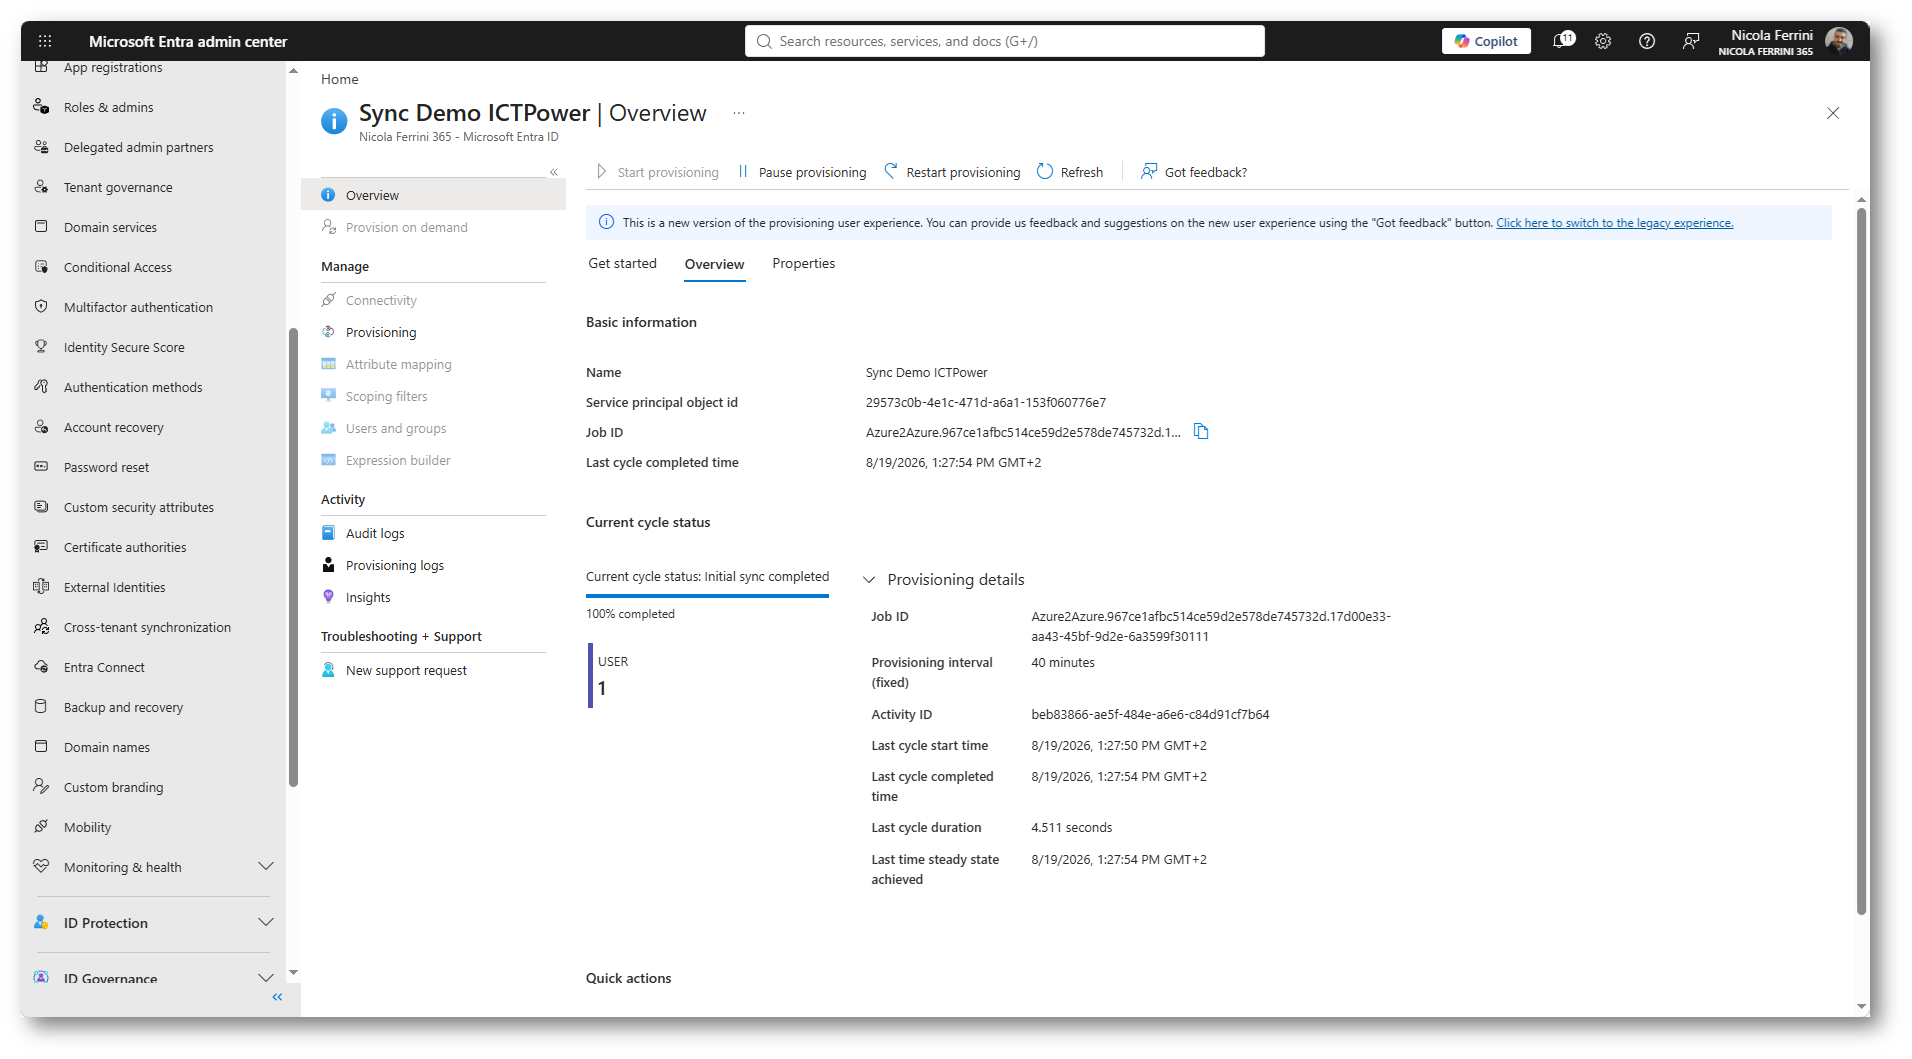Expand the ID Protection section
Screen dimensions: 1912x1059
(266, 923)
